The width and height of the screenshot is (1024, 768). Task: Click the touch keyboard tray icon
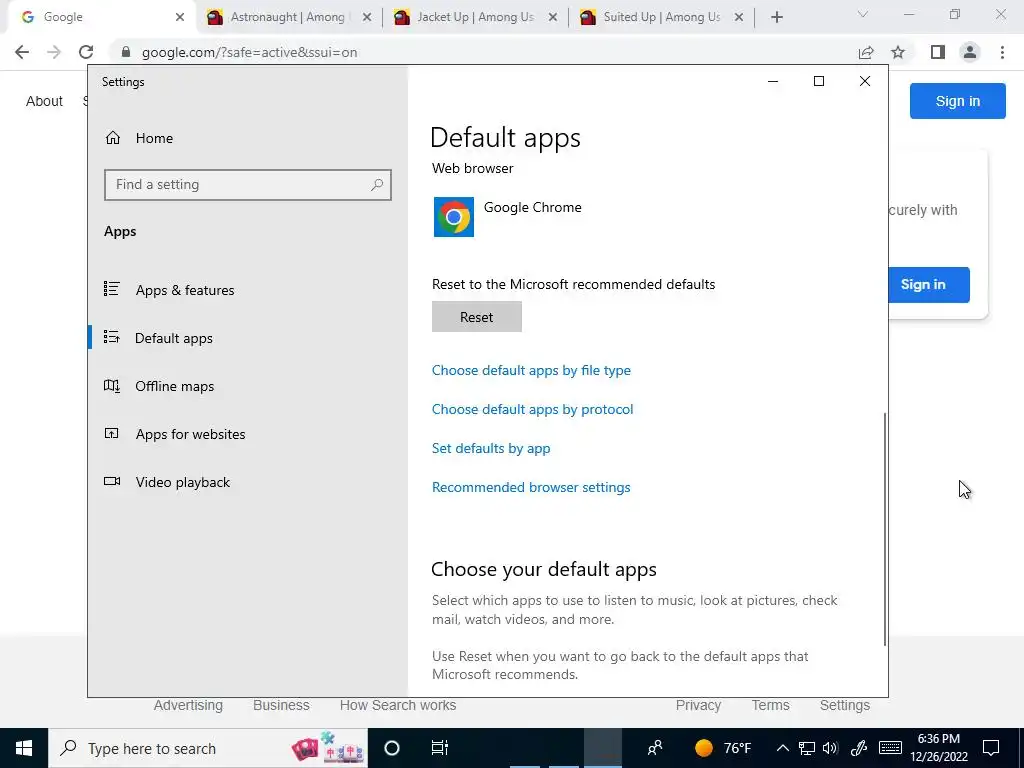[890, 748]
